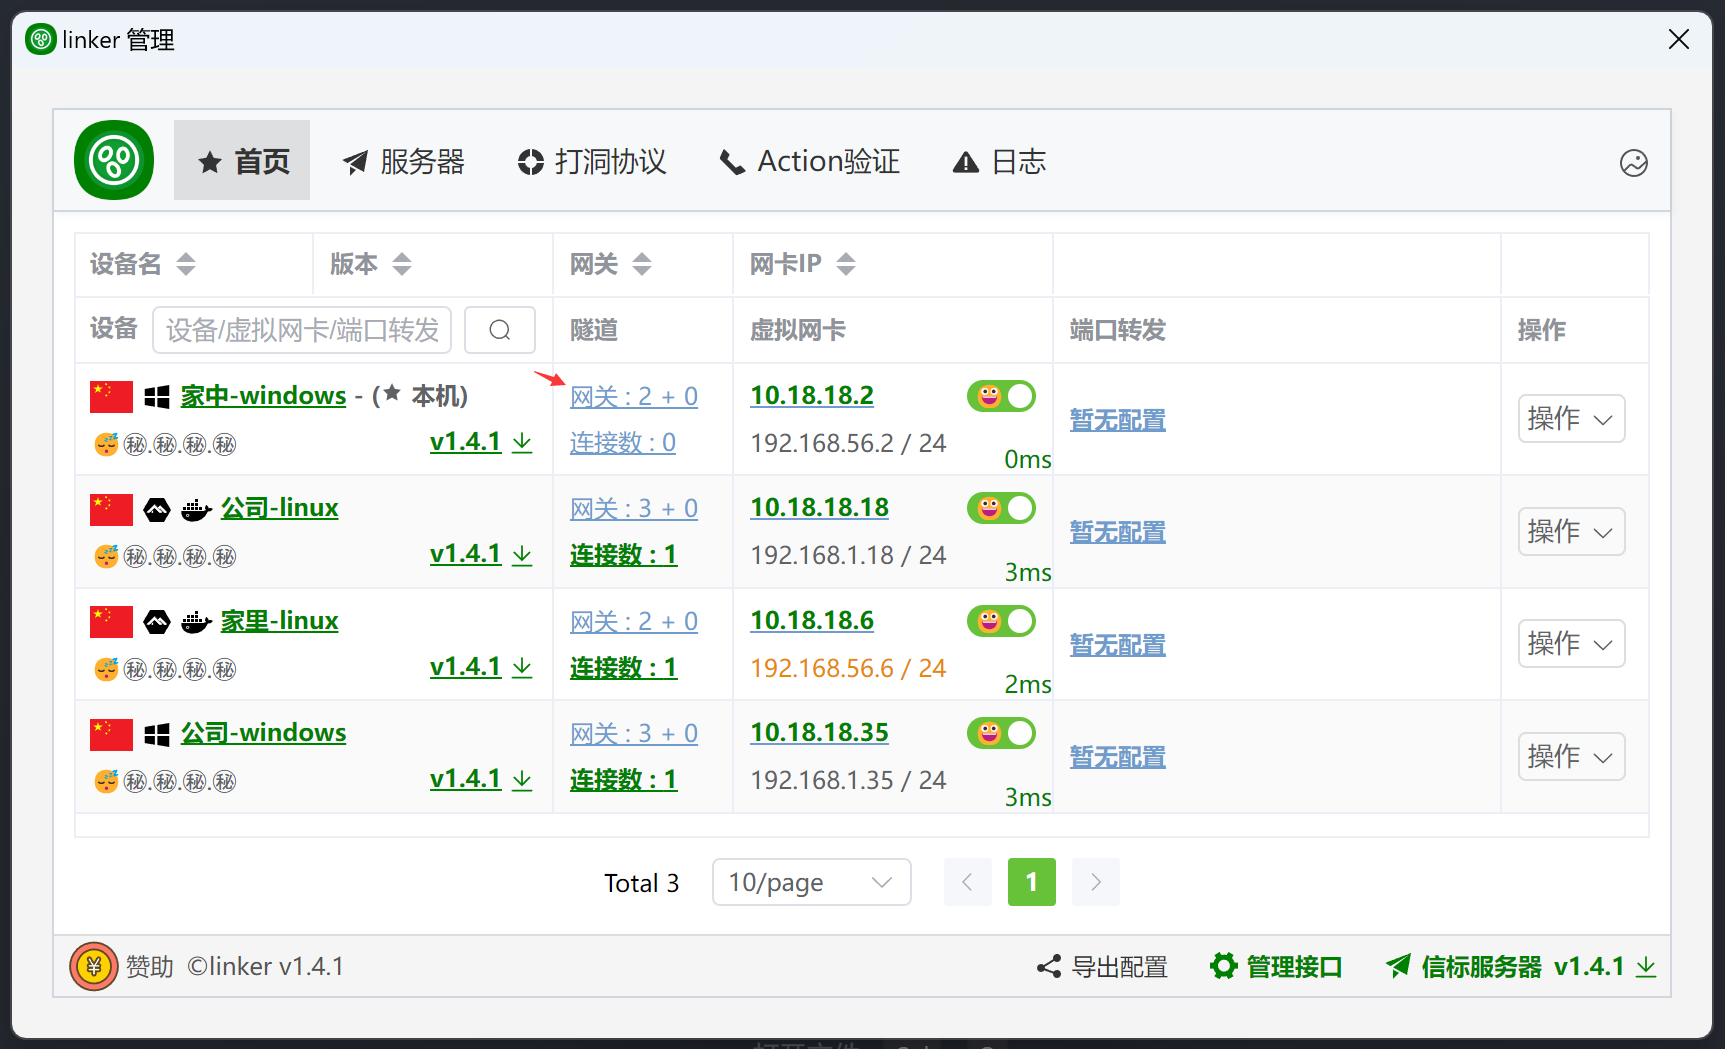Click the China flag icon for 家中-windows

(x=111, y=396)
